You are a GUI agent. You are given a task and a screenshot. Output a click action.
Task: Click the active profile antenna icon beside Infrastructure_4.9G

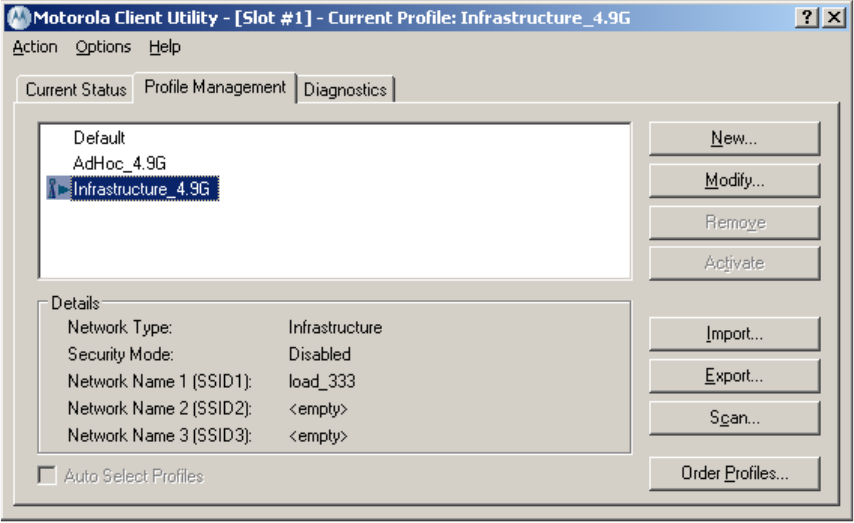(x=58, y=188)
